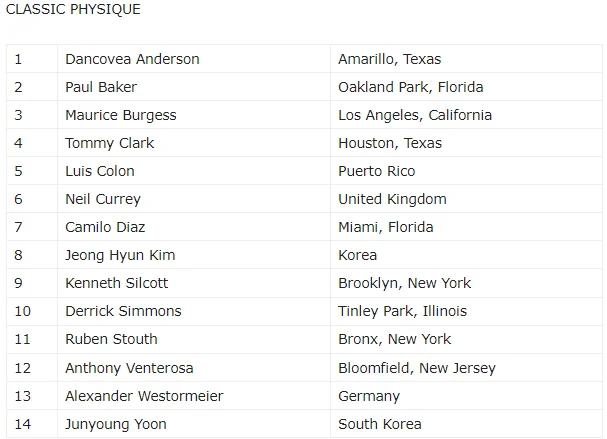Select the Dancovea Anderson name cell
The image size is (607, 439).
132,59
